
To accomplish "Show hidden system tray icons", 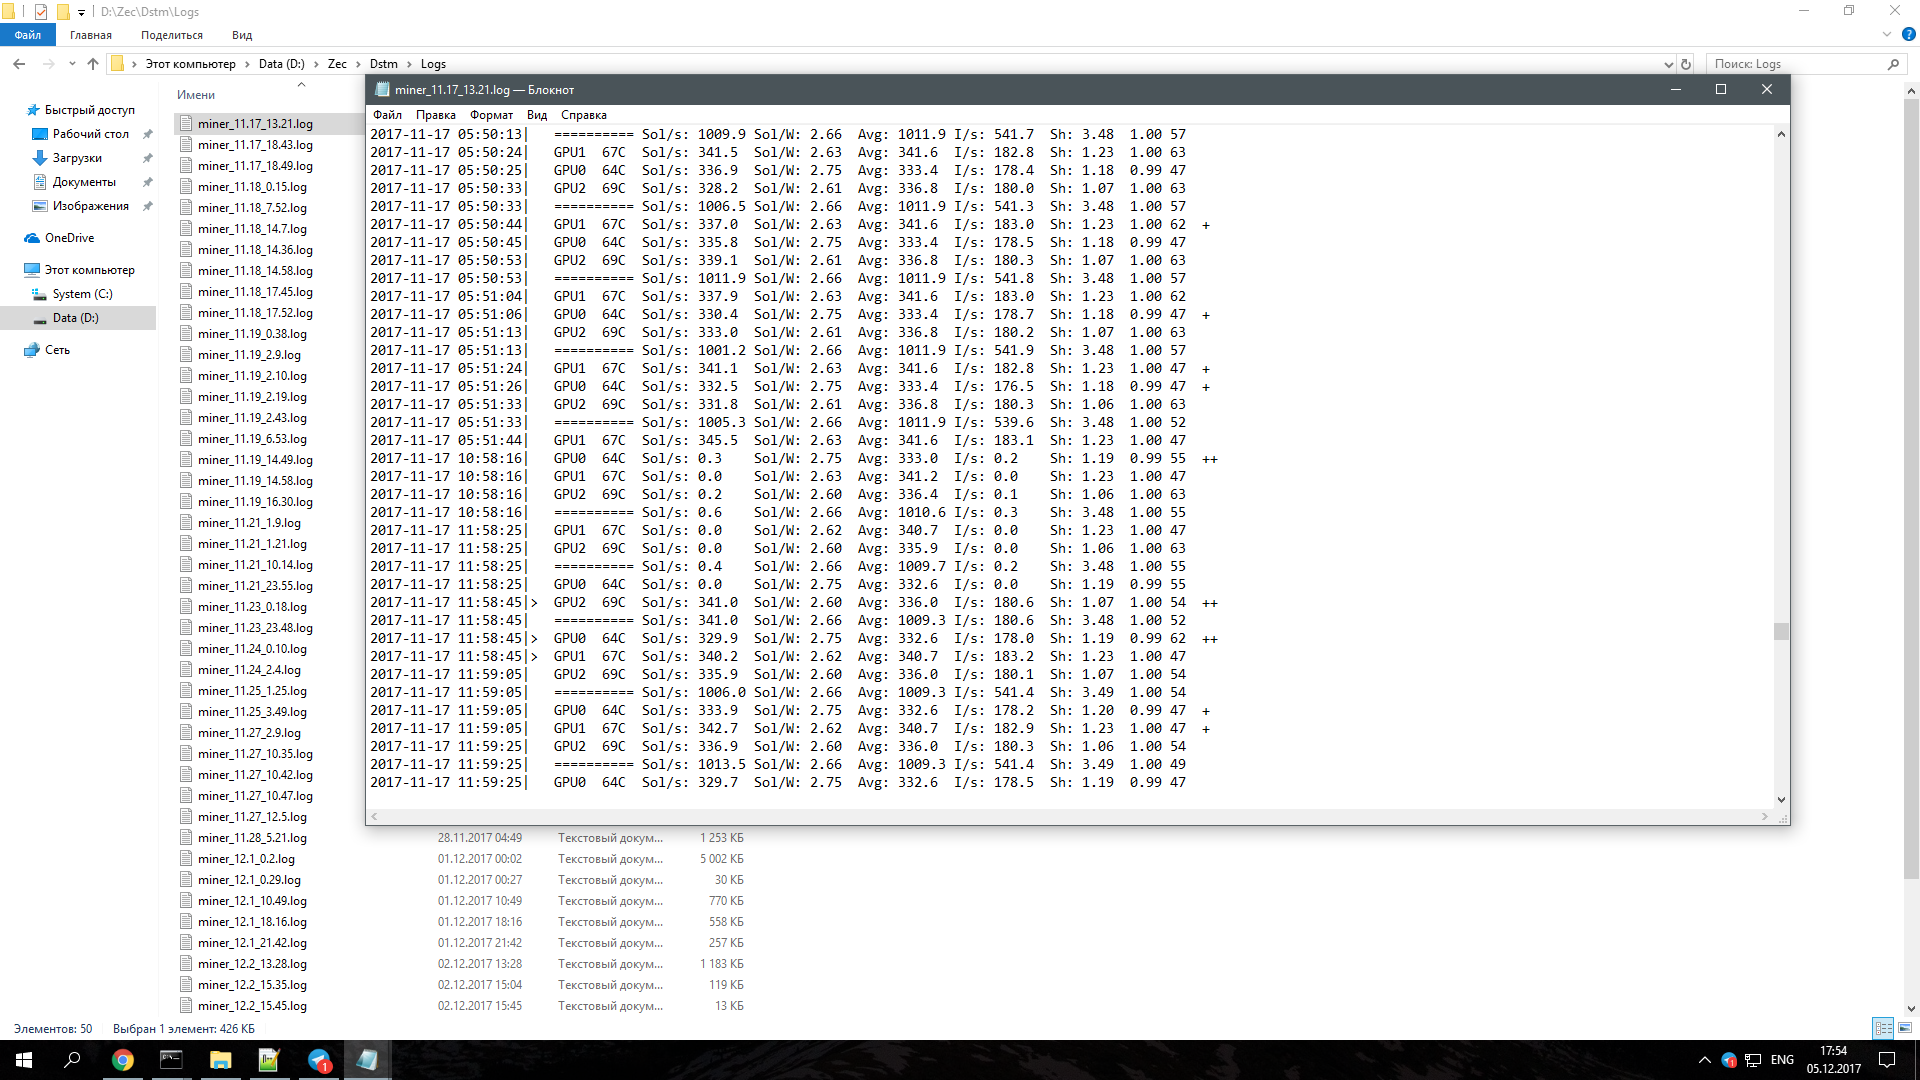I will pos(1704,1060).
